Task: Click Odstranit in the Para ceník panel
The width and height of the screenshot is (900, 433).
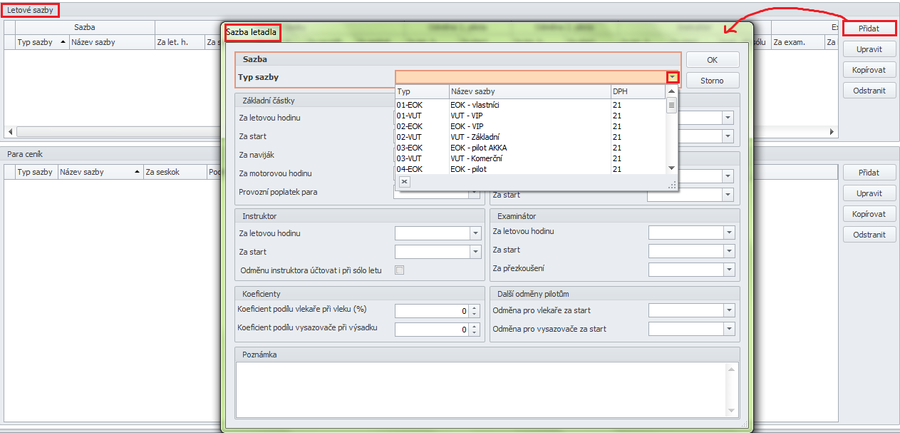Action: pos(868,235)
